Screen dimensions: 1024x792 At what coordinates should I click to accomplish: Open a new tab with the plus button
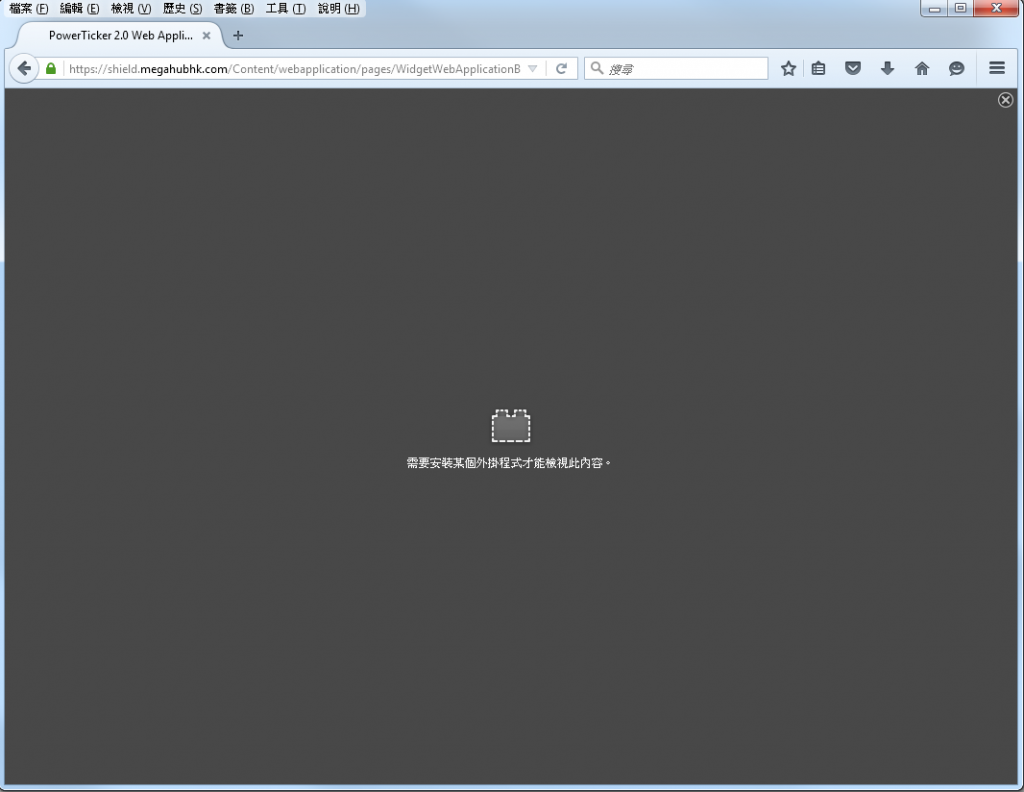coord(238,36)
